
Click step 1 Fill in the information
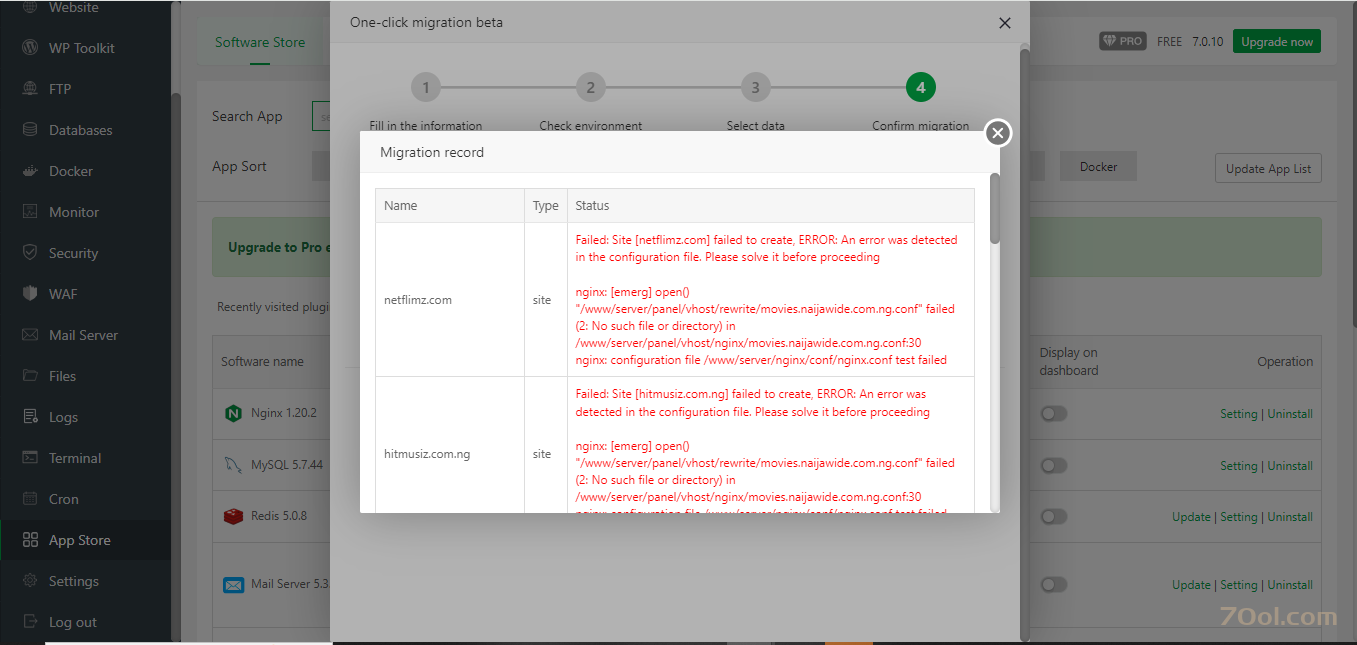425,88
